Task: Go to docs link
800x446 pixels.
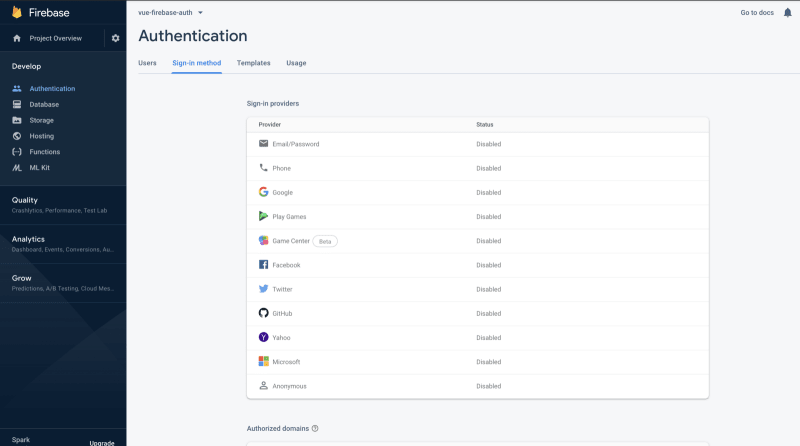Action: coord(757,13)
